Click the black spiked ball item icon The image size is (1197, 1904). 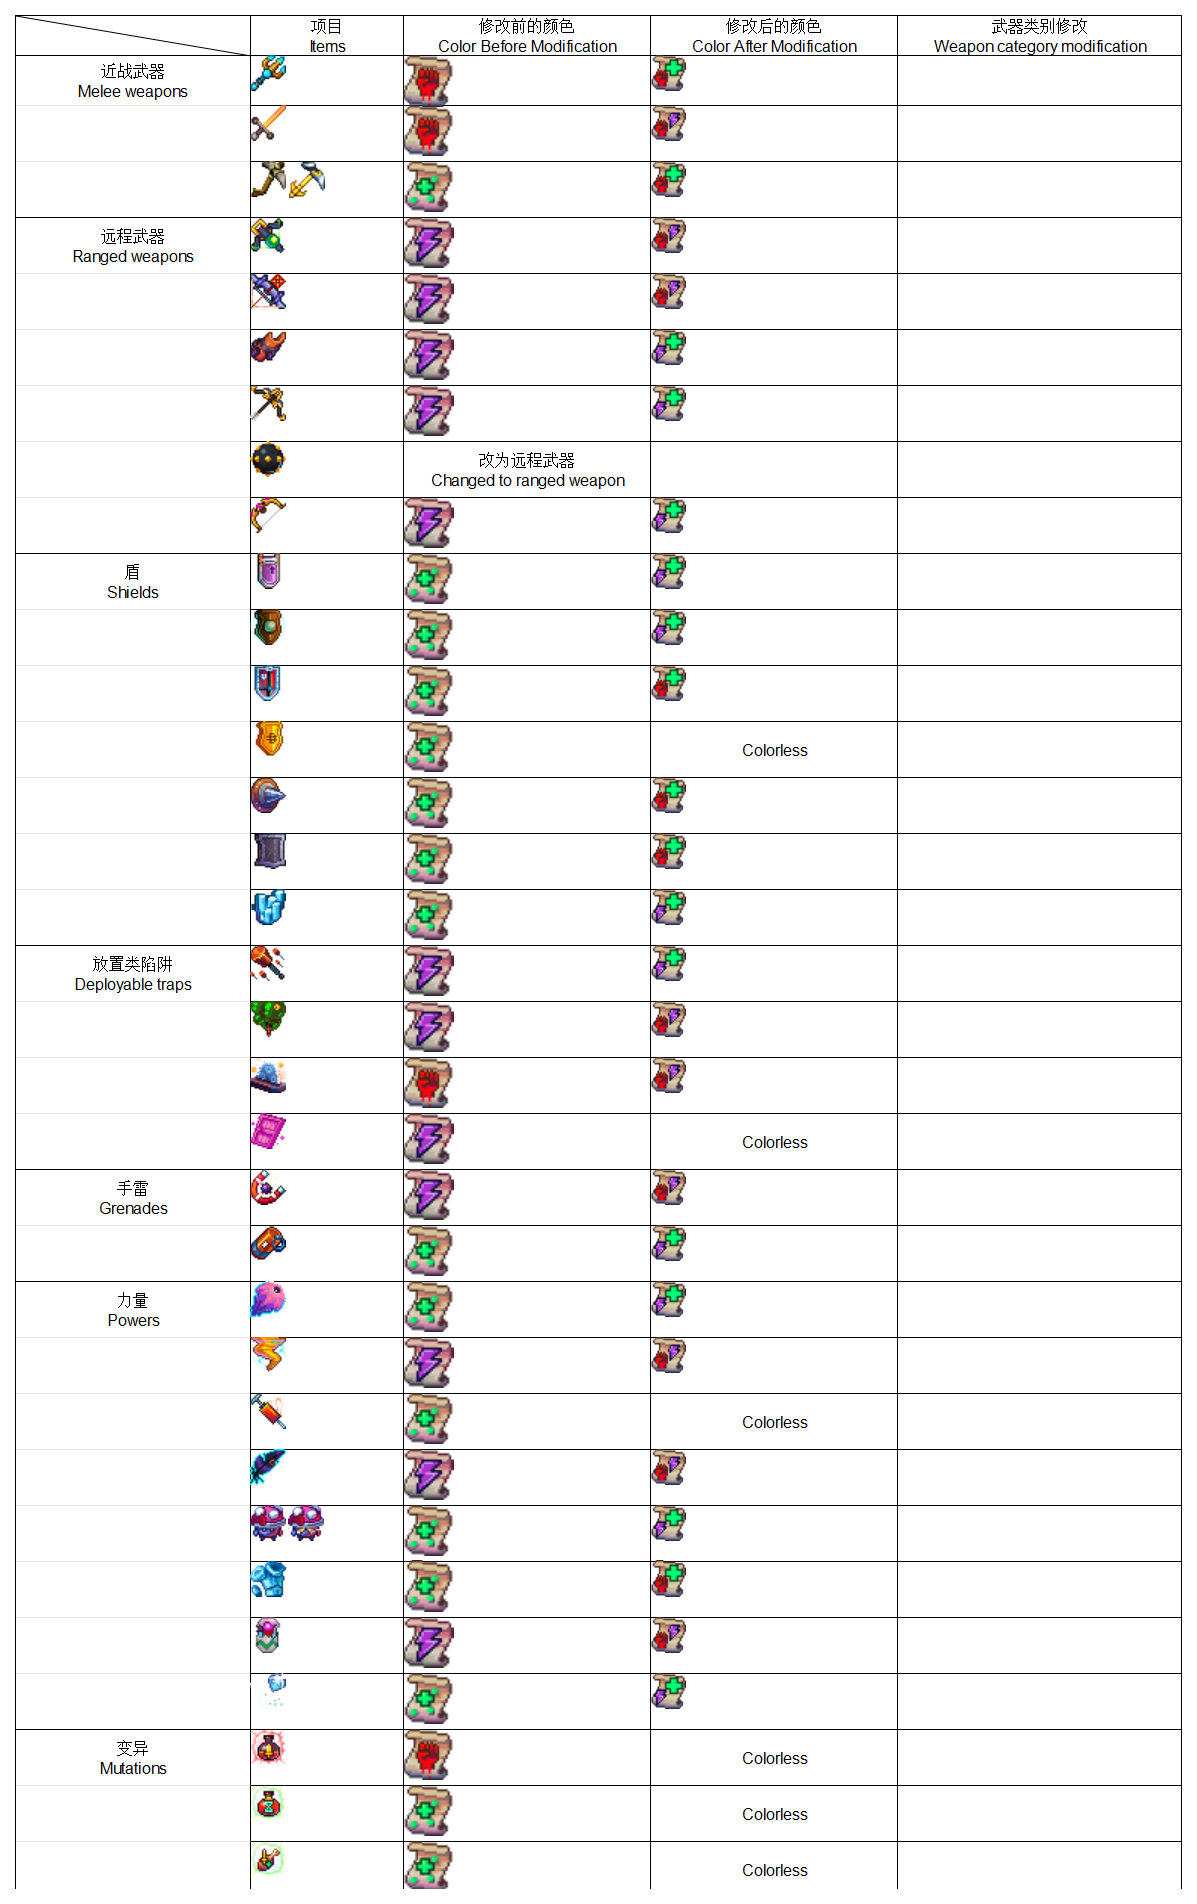coord(268,460)
